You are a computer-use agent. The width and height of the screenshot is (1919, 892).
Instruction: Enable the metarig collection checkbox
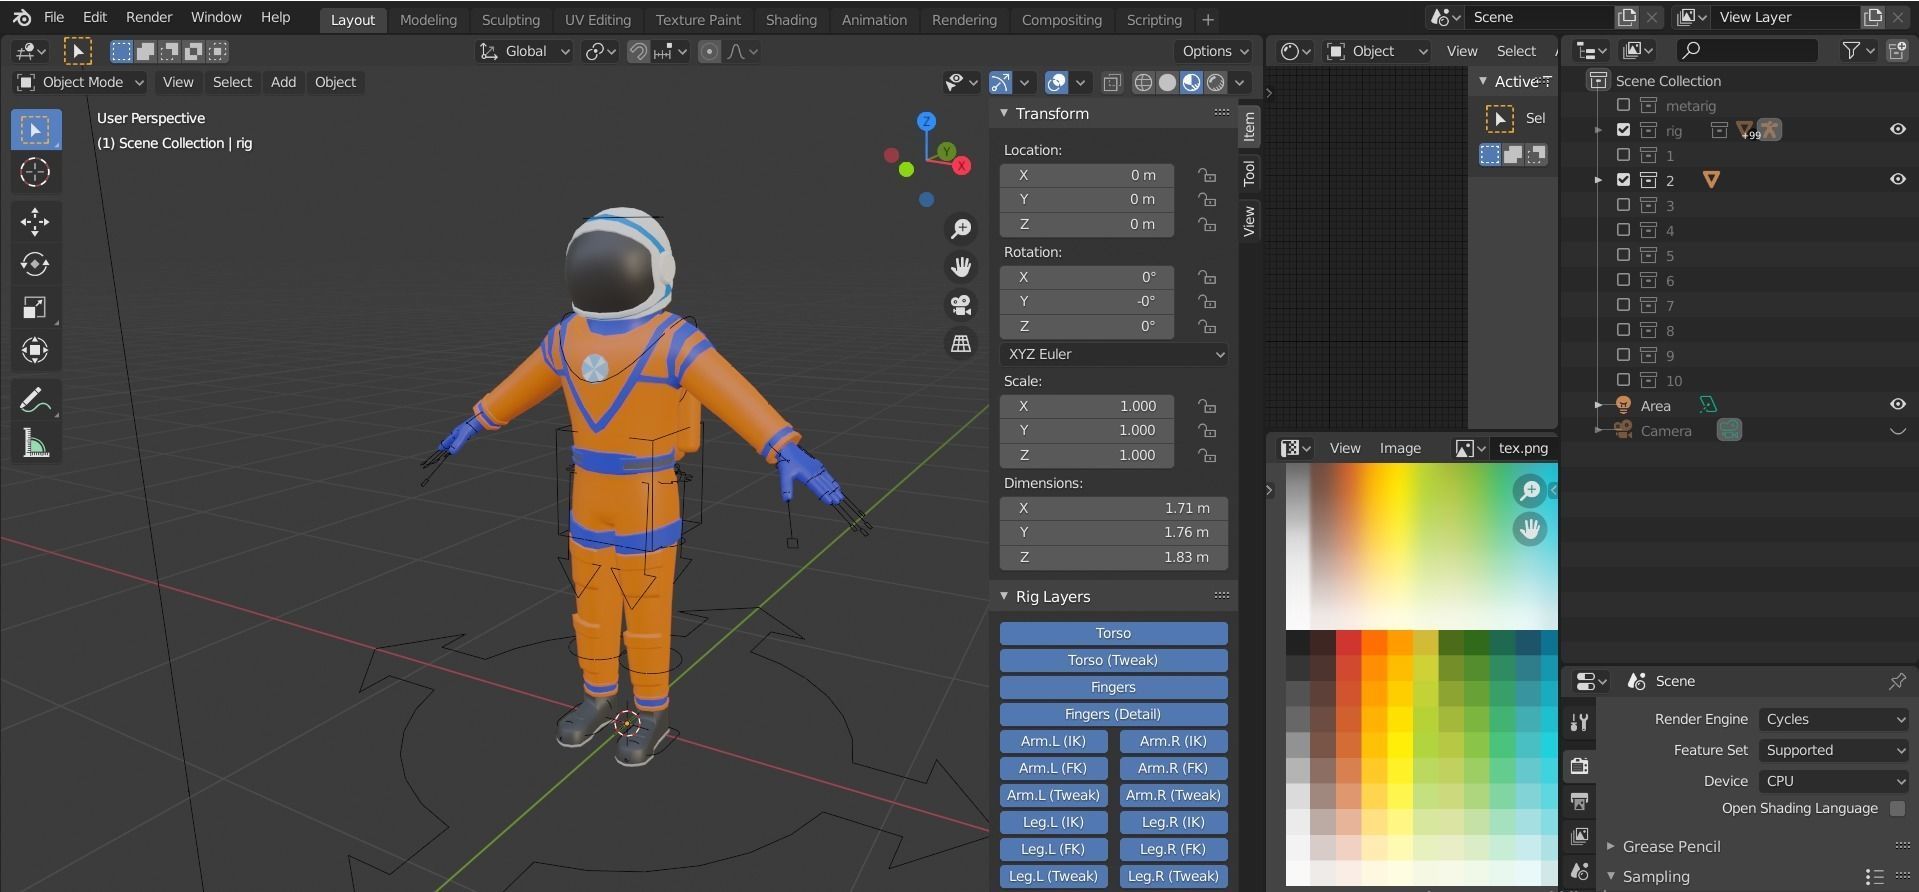click(x=1623, y=105)
